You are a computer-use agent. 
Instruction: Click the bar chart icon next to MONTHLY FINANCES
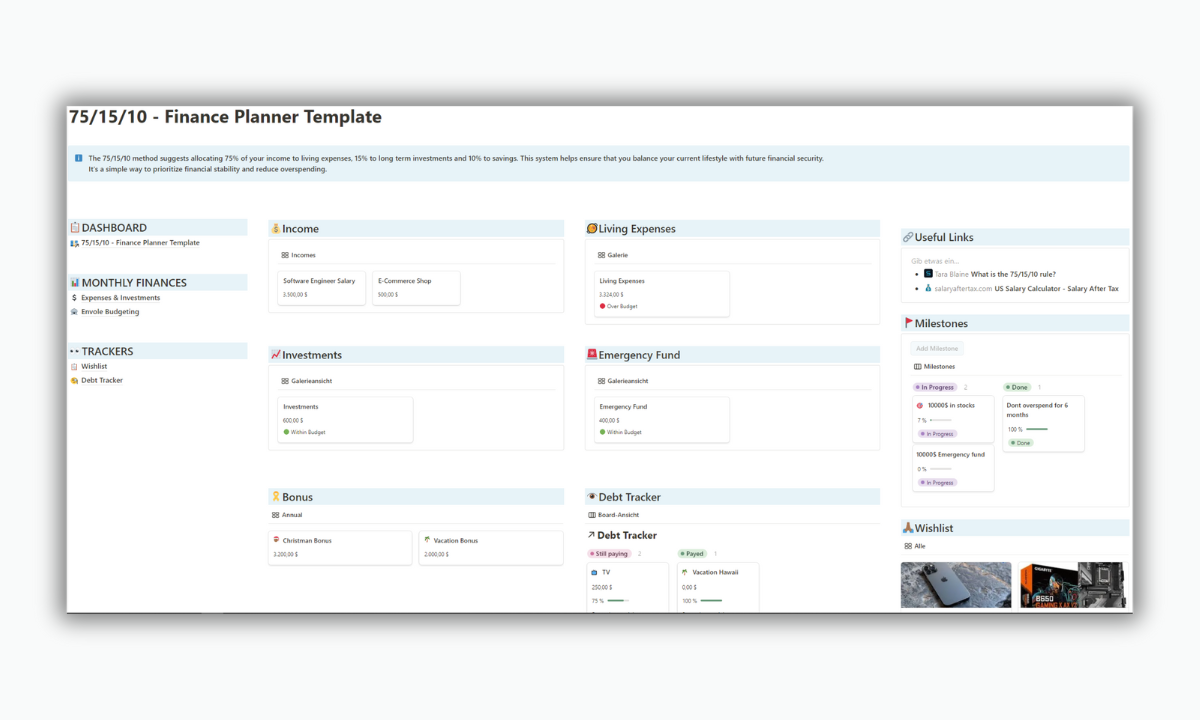pyautogui.click(x=72, y=282)
